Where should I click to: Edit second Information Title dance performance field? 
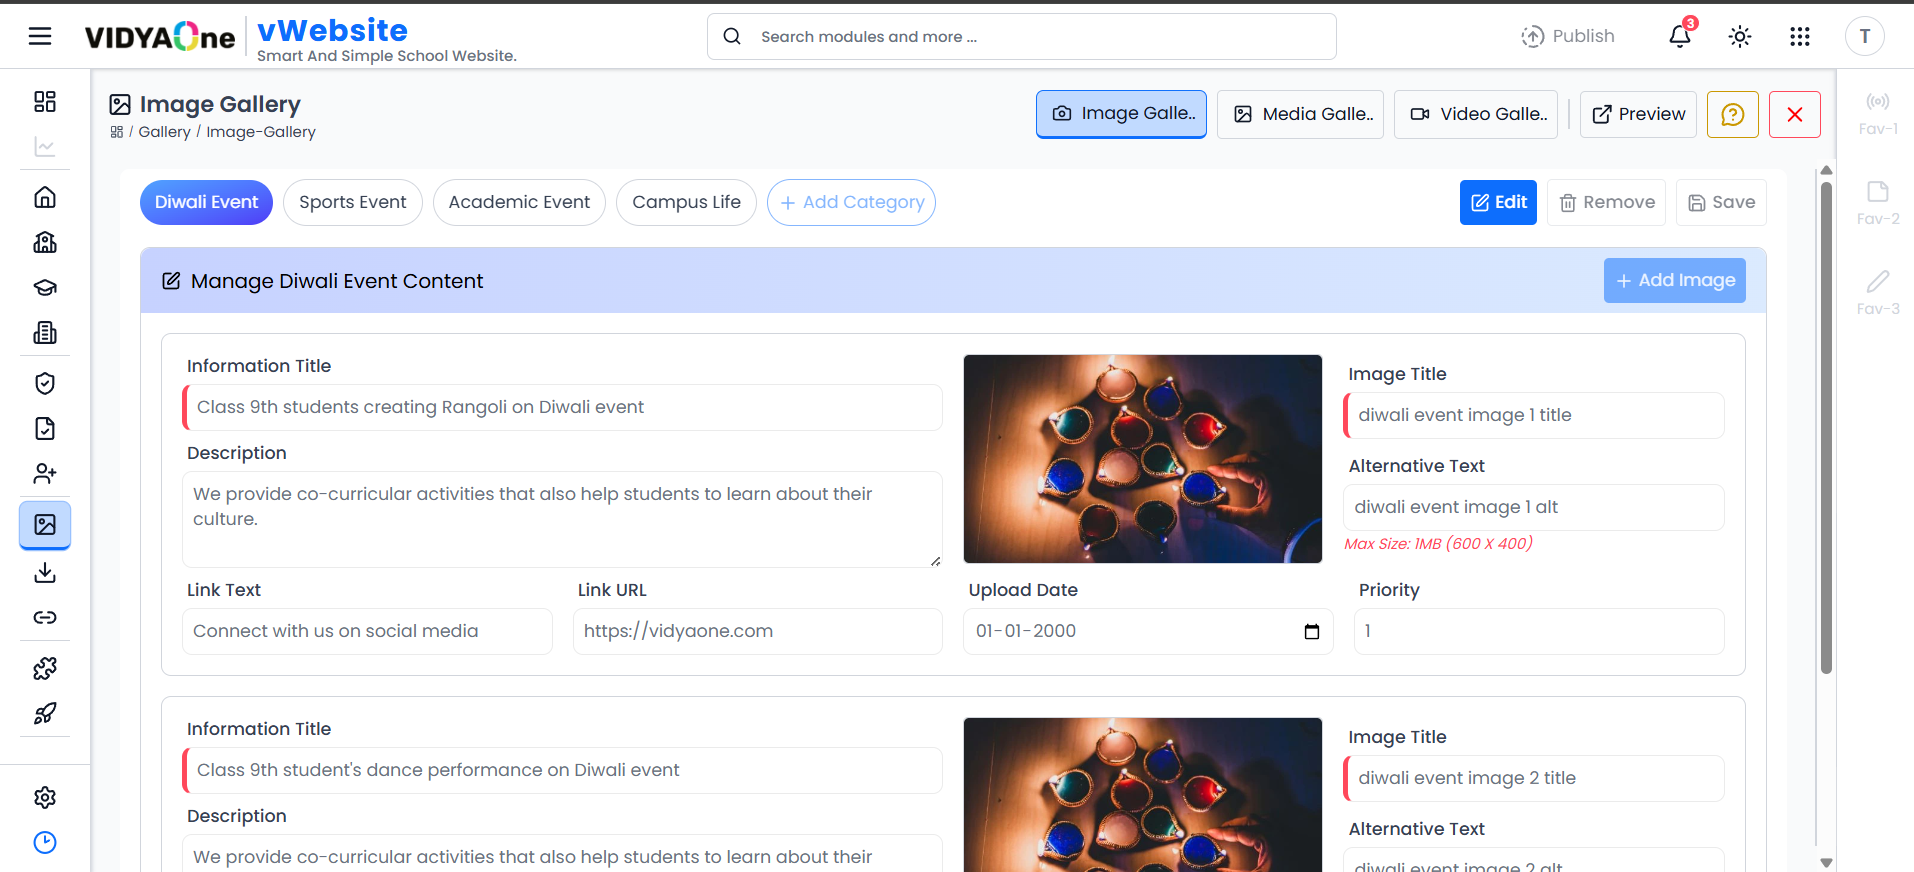coord(562,770)
